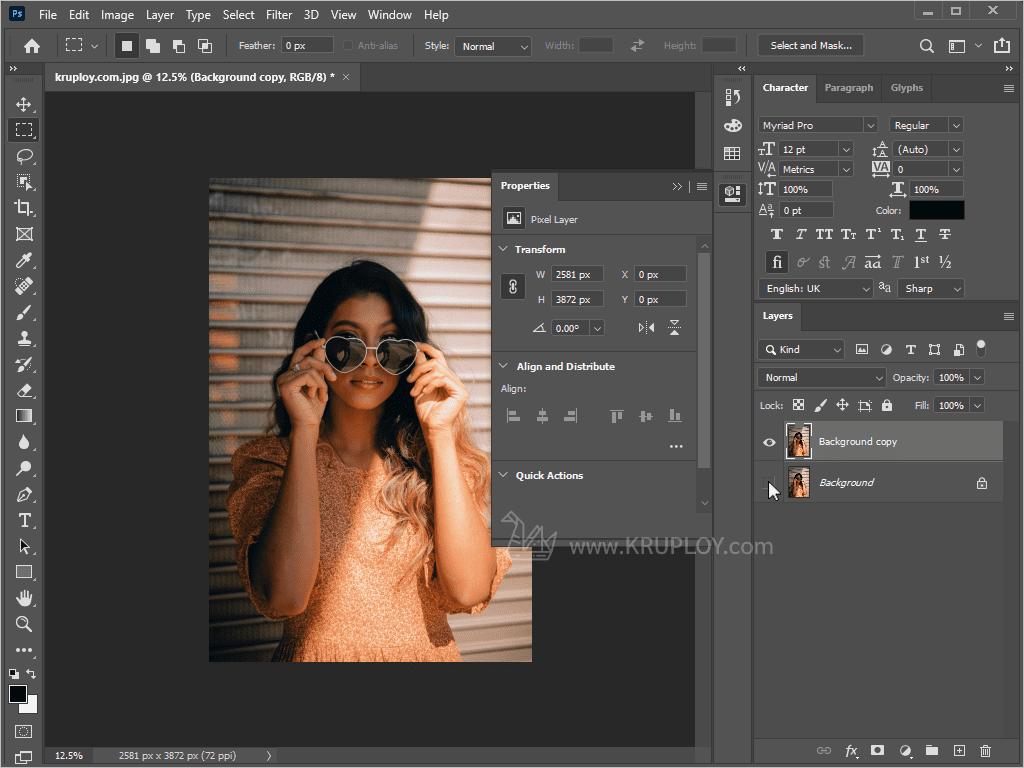Select the Lasso tool
The height and width of the screenshot is (768, 1024).
click(x=24, y=156)
